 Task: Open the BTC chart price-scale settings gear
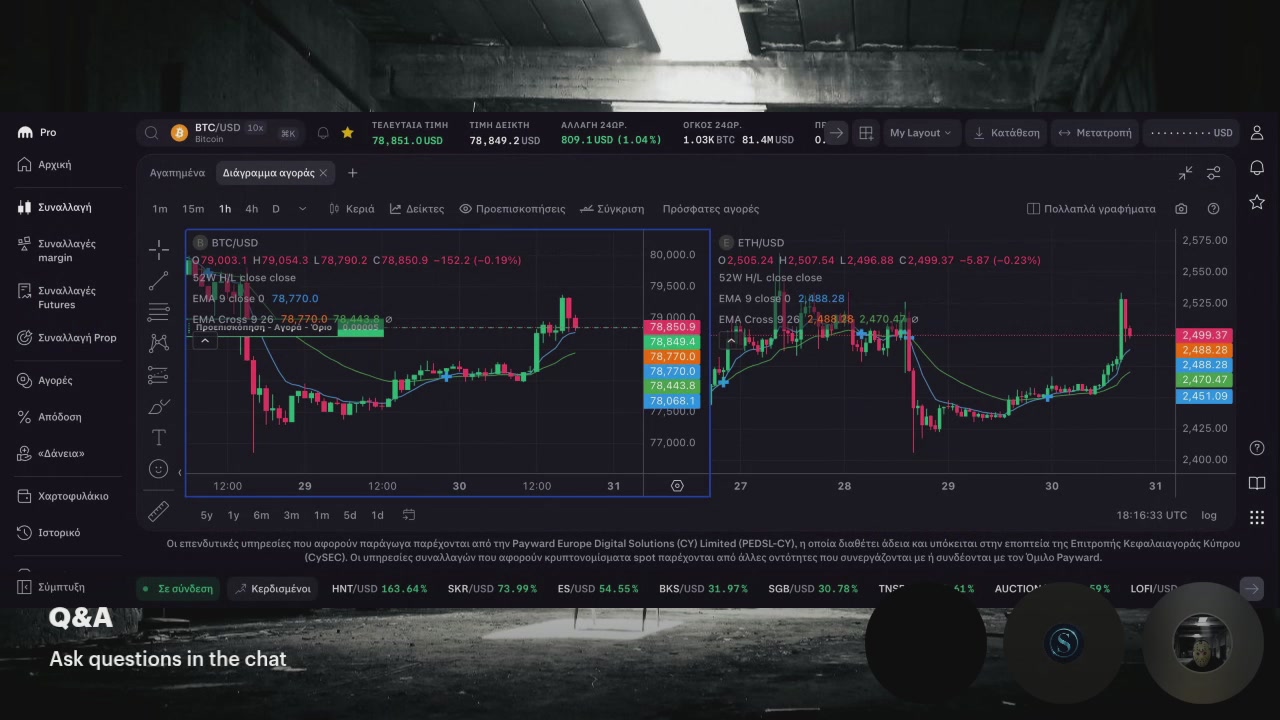(677, 486)
